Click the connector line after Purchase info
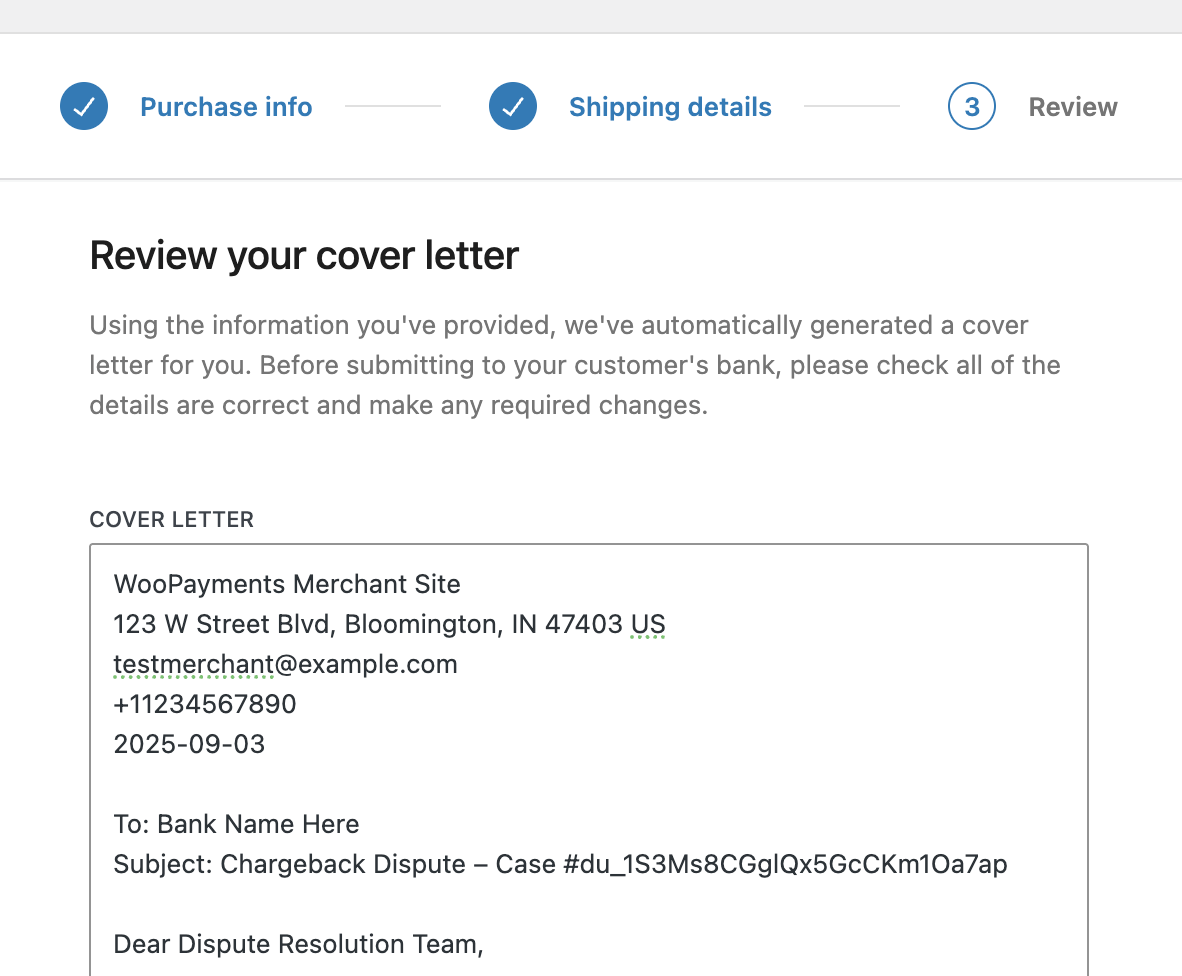The width and height of the screenshot is (1182, 976). 393,106
